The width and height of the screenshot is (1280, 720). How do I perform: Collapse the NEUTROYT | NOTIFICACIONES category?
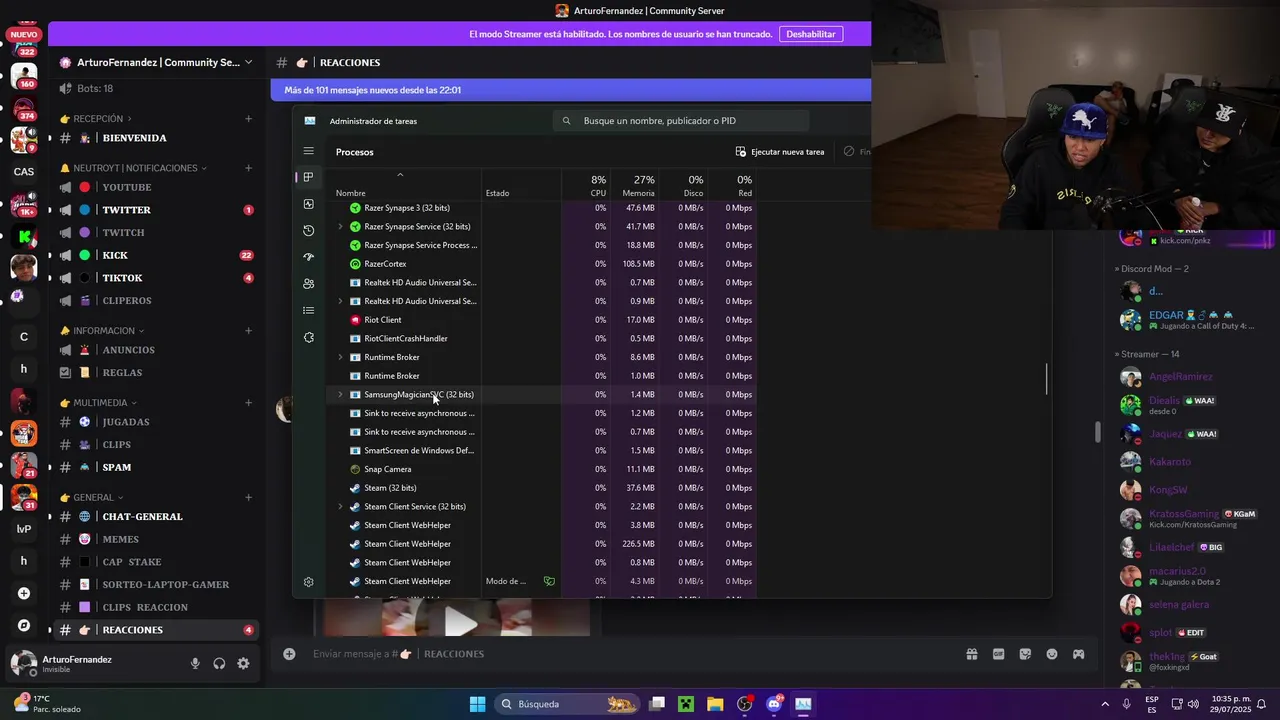click(134, 168)
